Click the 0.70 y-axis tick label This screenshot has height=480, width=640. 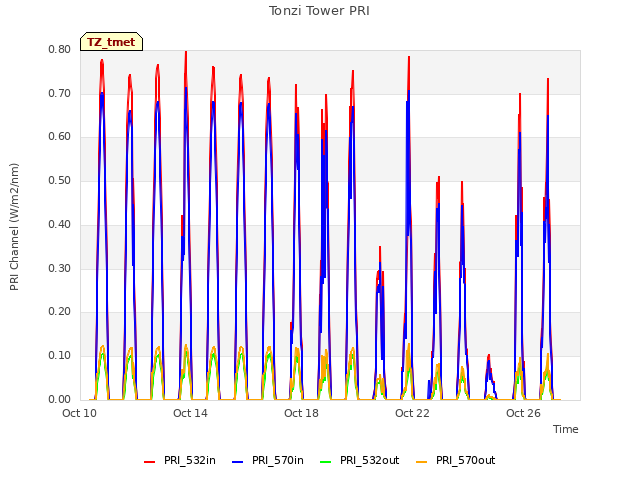[x=60, y=93]
